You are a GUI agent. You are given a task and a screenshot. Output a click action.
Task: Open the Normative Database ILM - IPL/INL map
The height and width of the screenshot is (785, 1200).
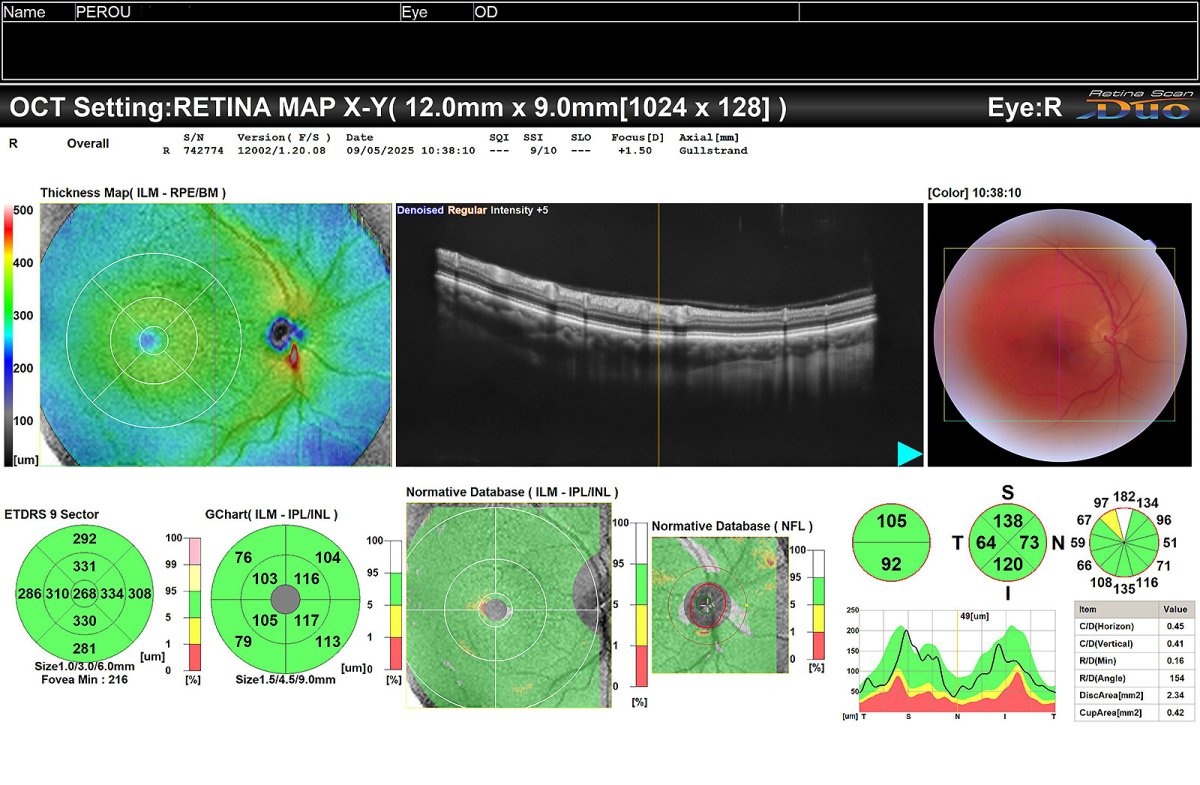tap(507, 604)
